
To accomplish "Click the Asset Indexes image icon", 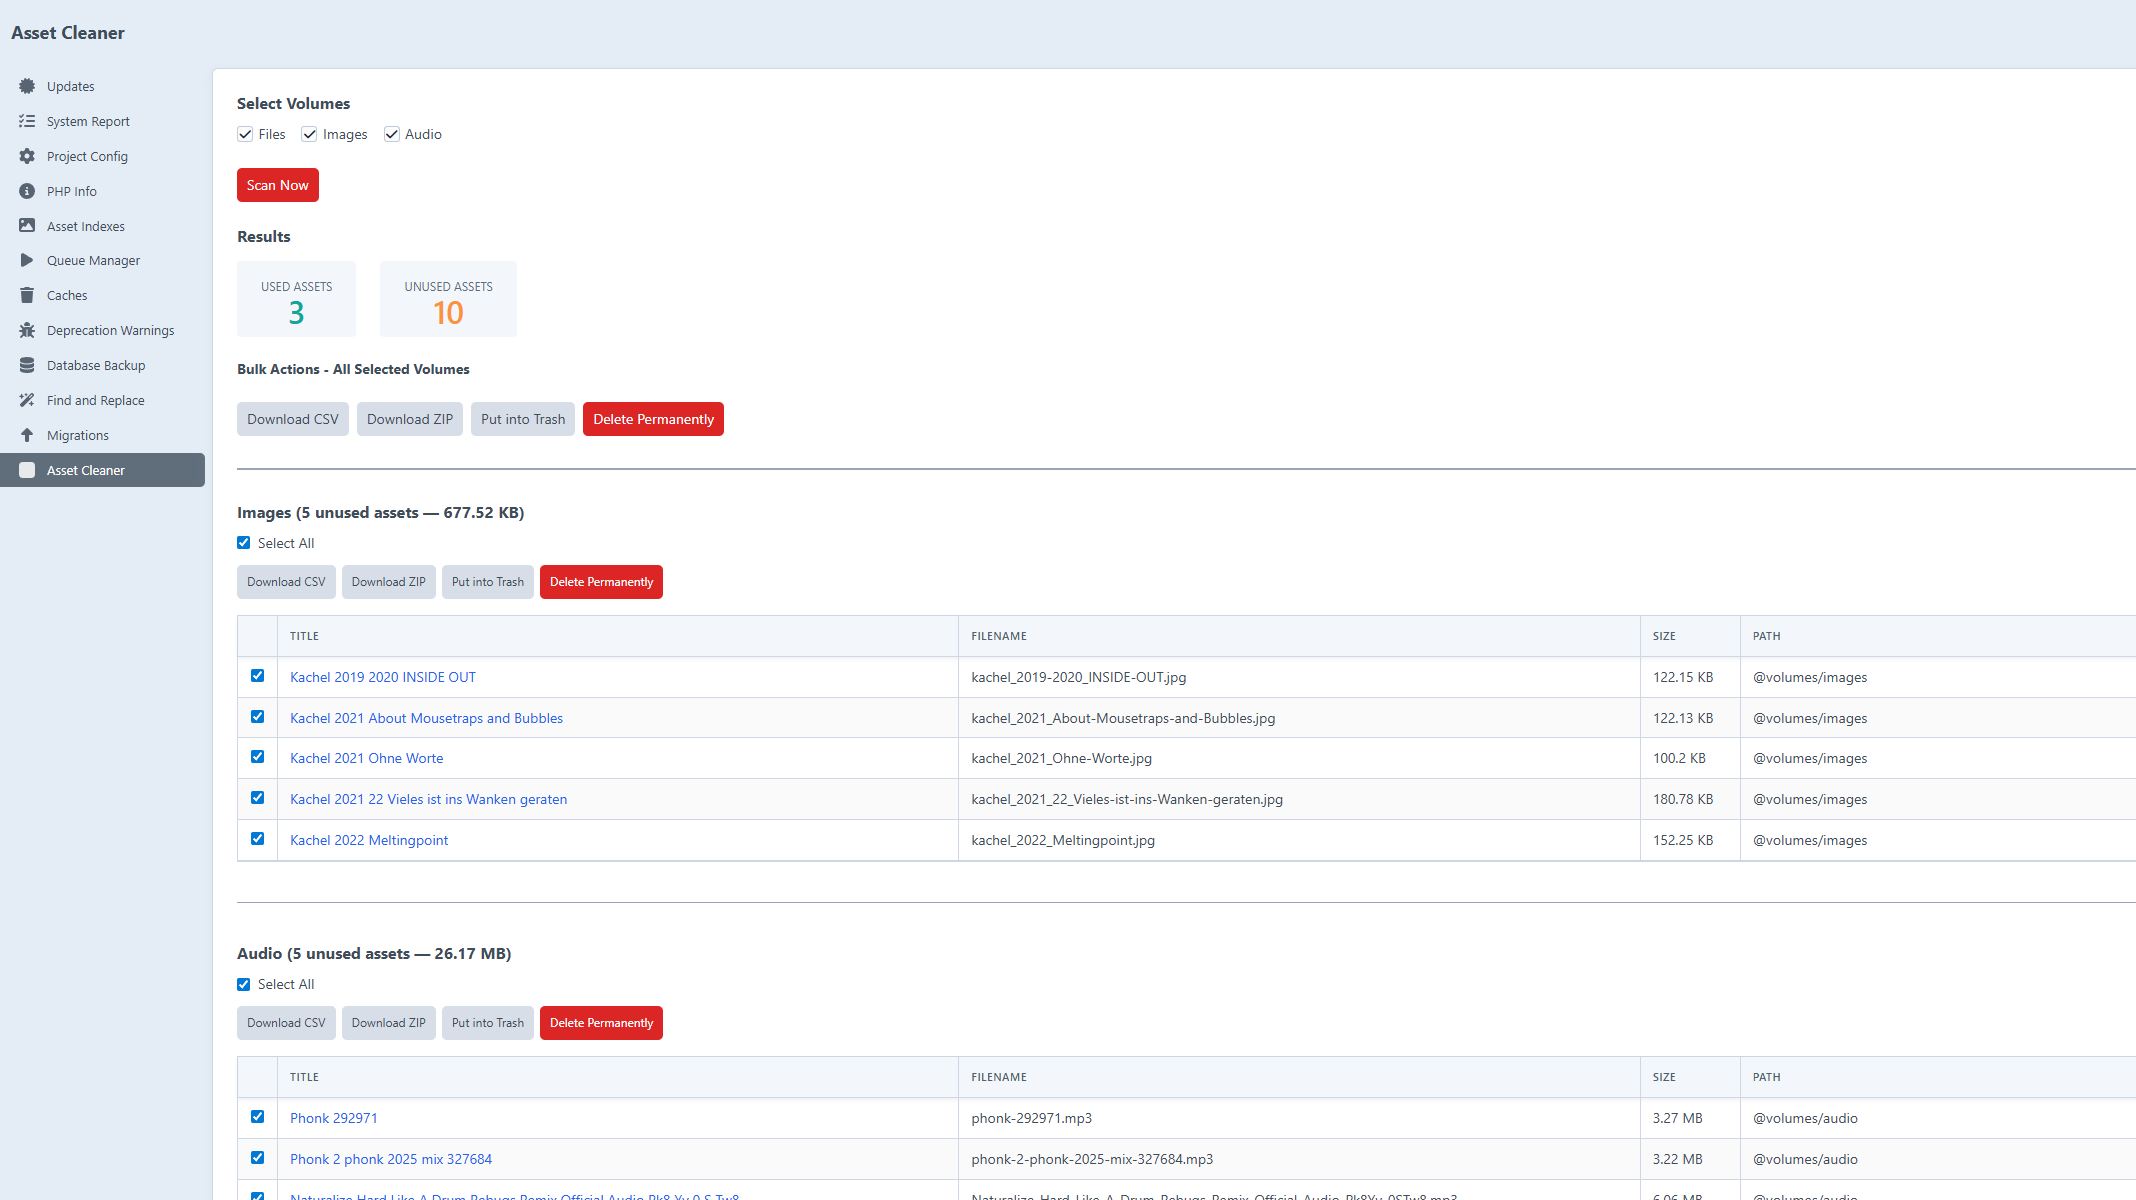I will [27, 226].
